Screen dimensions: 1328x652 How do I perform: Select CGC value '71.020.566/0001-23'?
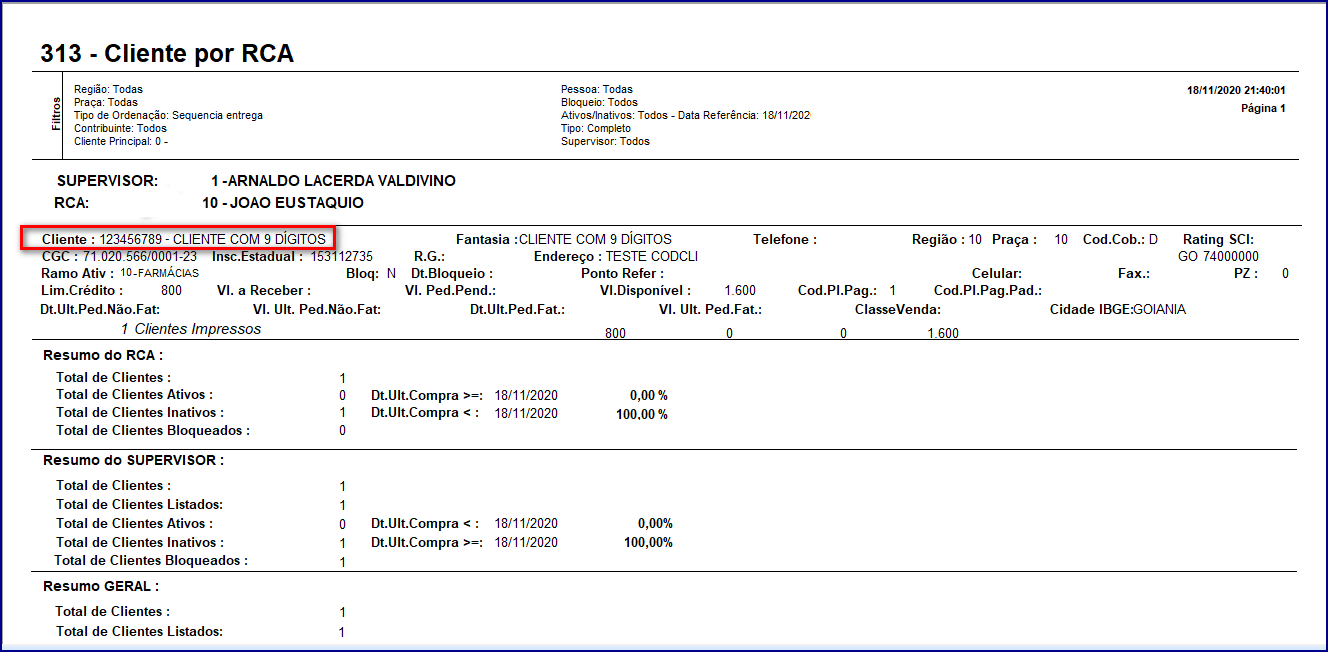coord(140,257)
